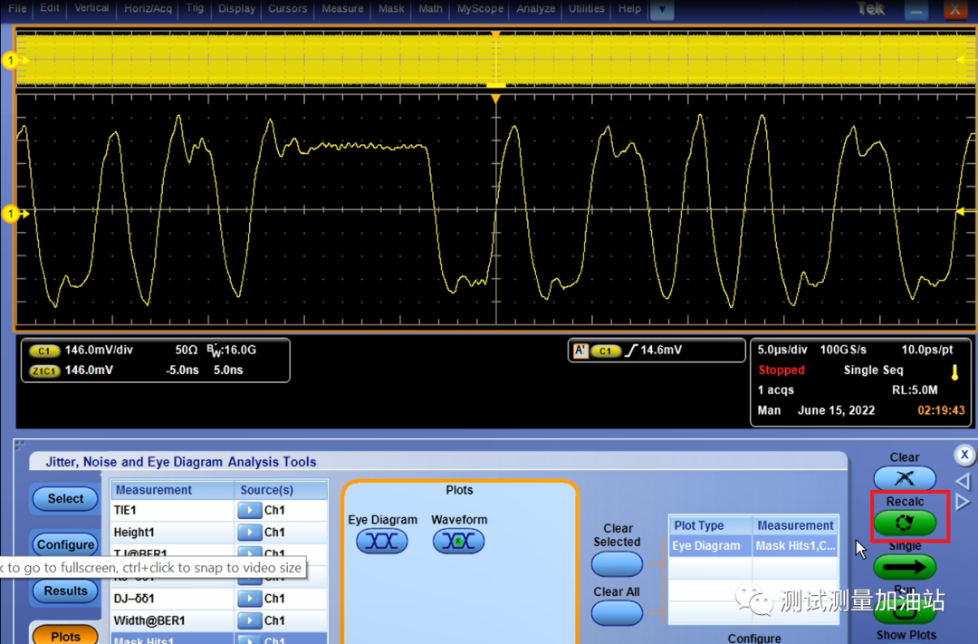
Task: Switch to the Select step
Action: pyautogui.click(x=66, y=498)
